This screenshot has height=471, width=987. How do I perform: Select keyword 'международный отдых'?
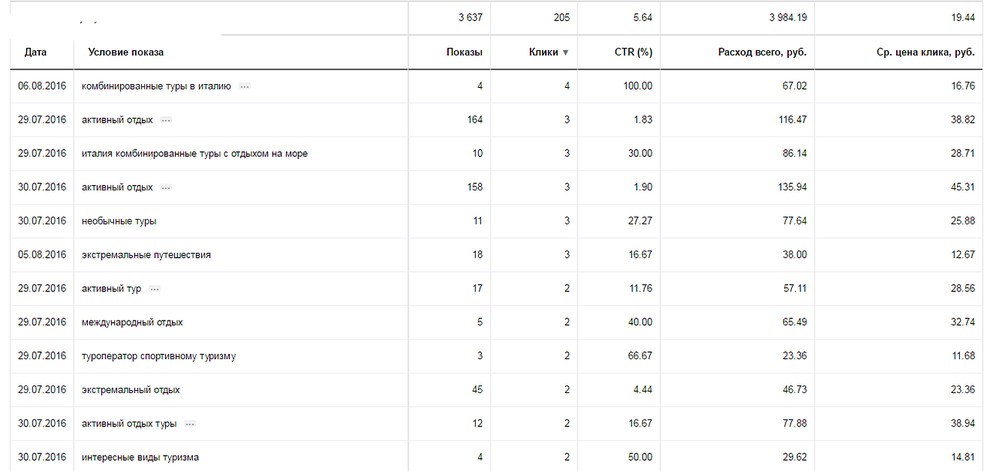click(132, 322)
